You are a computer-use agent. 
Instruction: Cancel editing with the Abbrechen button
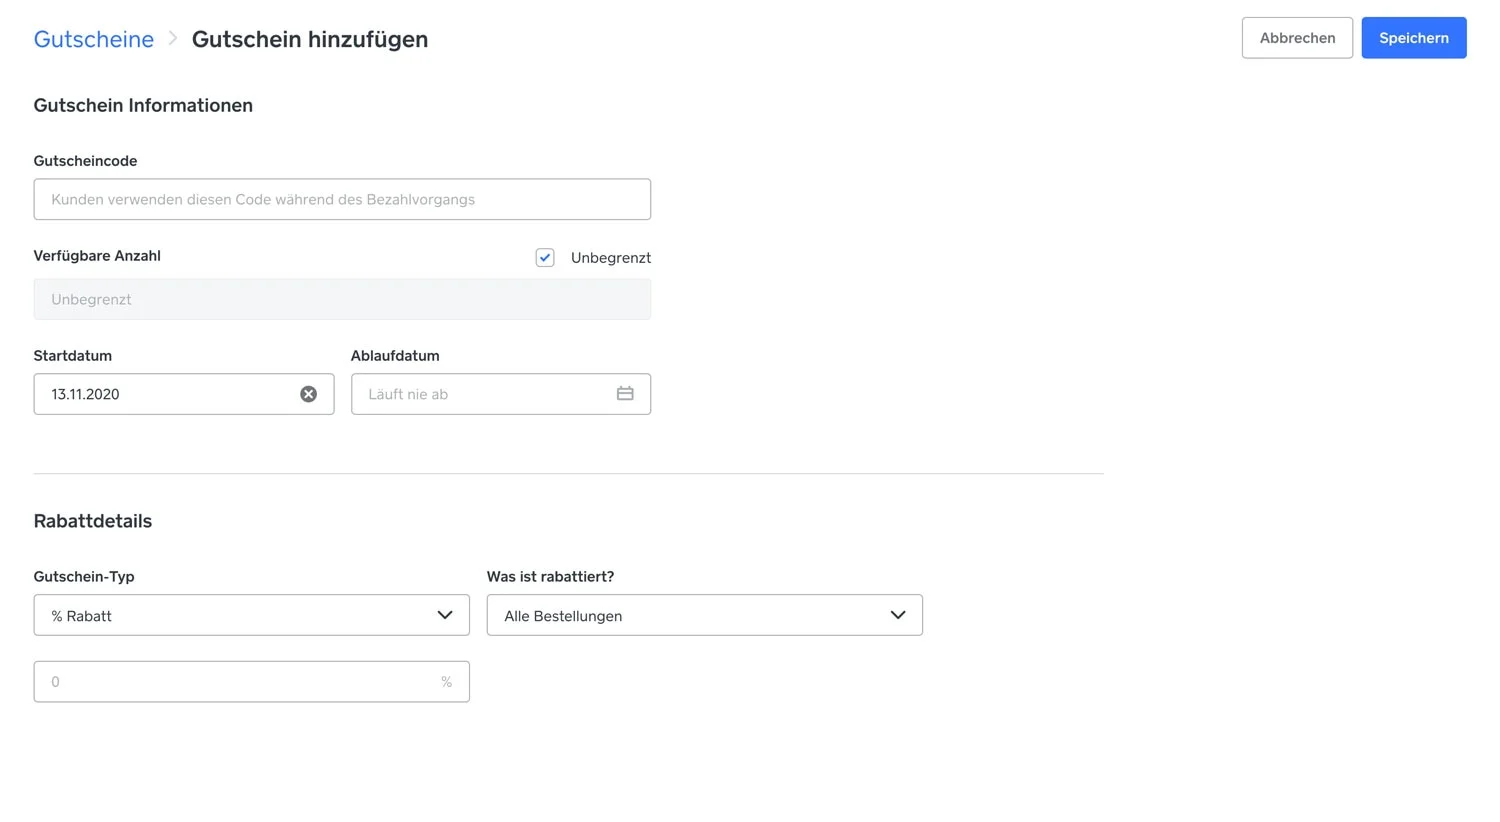pyautogui.click(x=1297, y=37)
